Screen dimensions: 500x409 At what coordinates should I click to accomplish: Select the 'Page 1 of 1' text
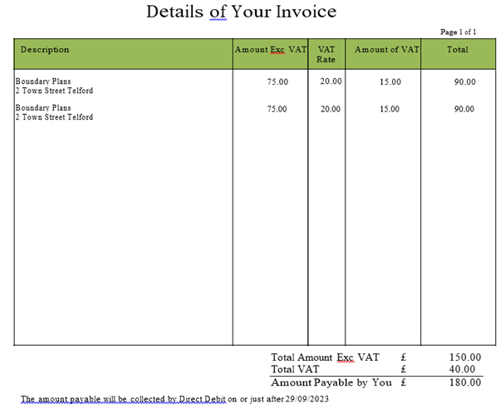pos(458,32)
